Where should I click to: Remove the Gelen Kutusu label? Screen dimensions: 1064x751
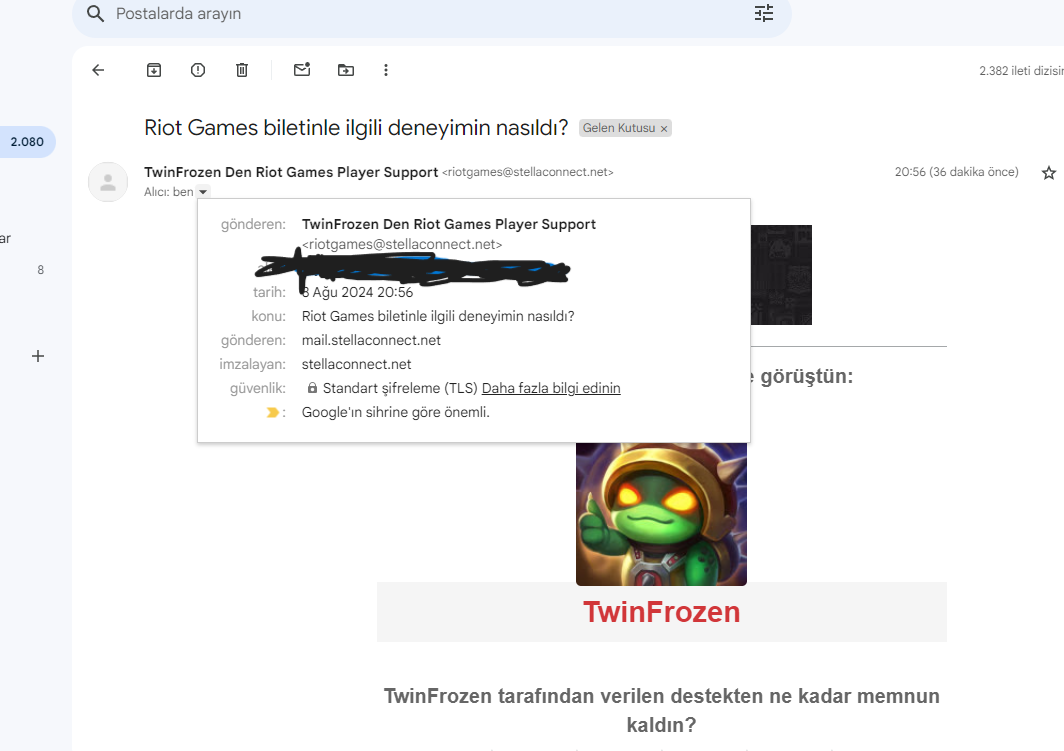coord(664,128)
